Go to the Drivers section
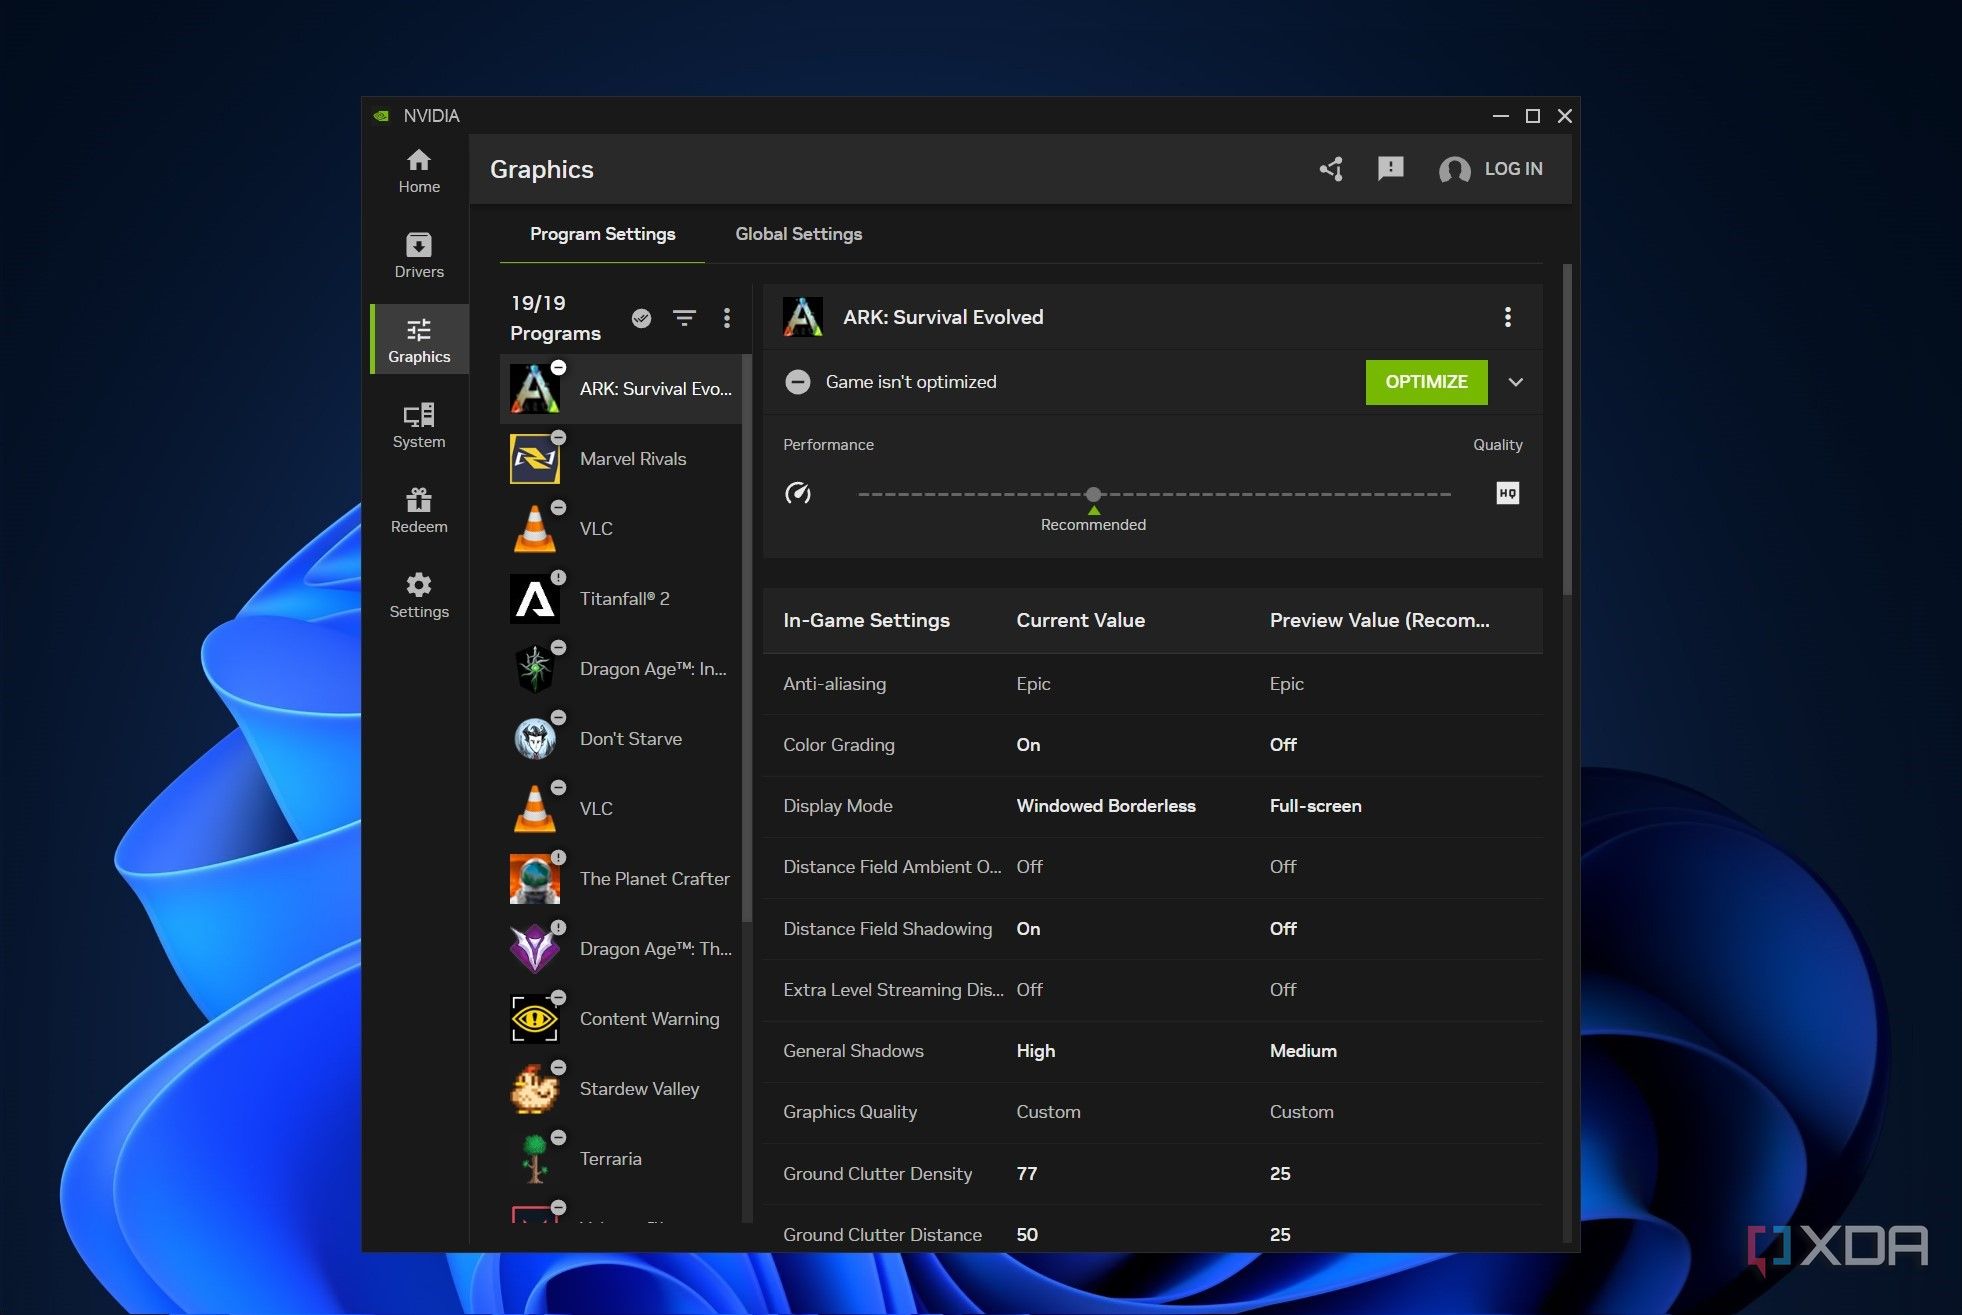1962x1315 pixels. [419, 256]
